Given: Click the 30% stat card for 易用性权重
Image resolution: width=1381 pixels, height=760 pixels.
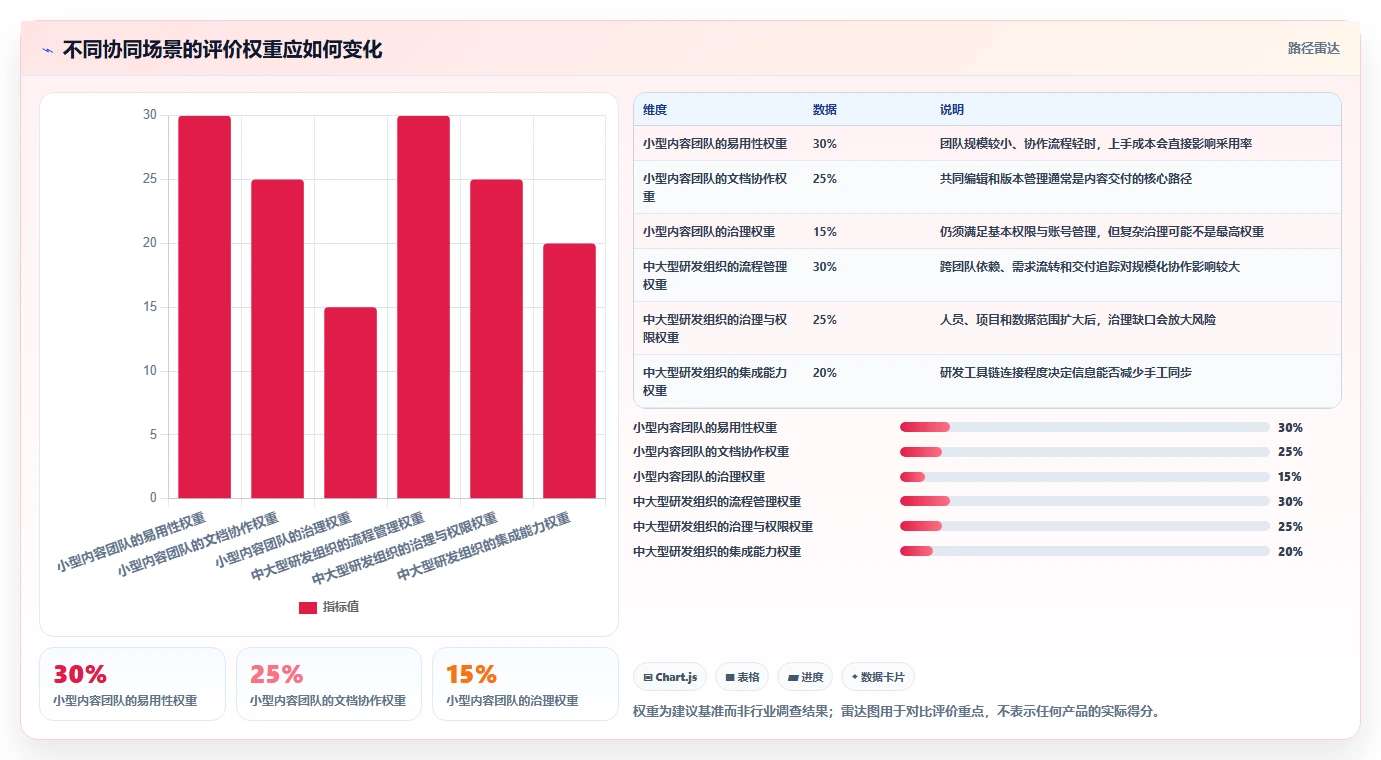Looking at the screenshot, I should pyautogui.click(x=133, y=684).
